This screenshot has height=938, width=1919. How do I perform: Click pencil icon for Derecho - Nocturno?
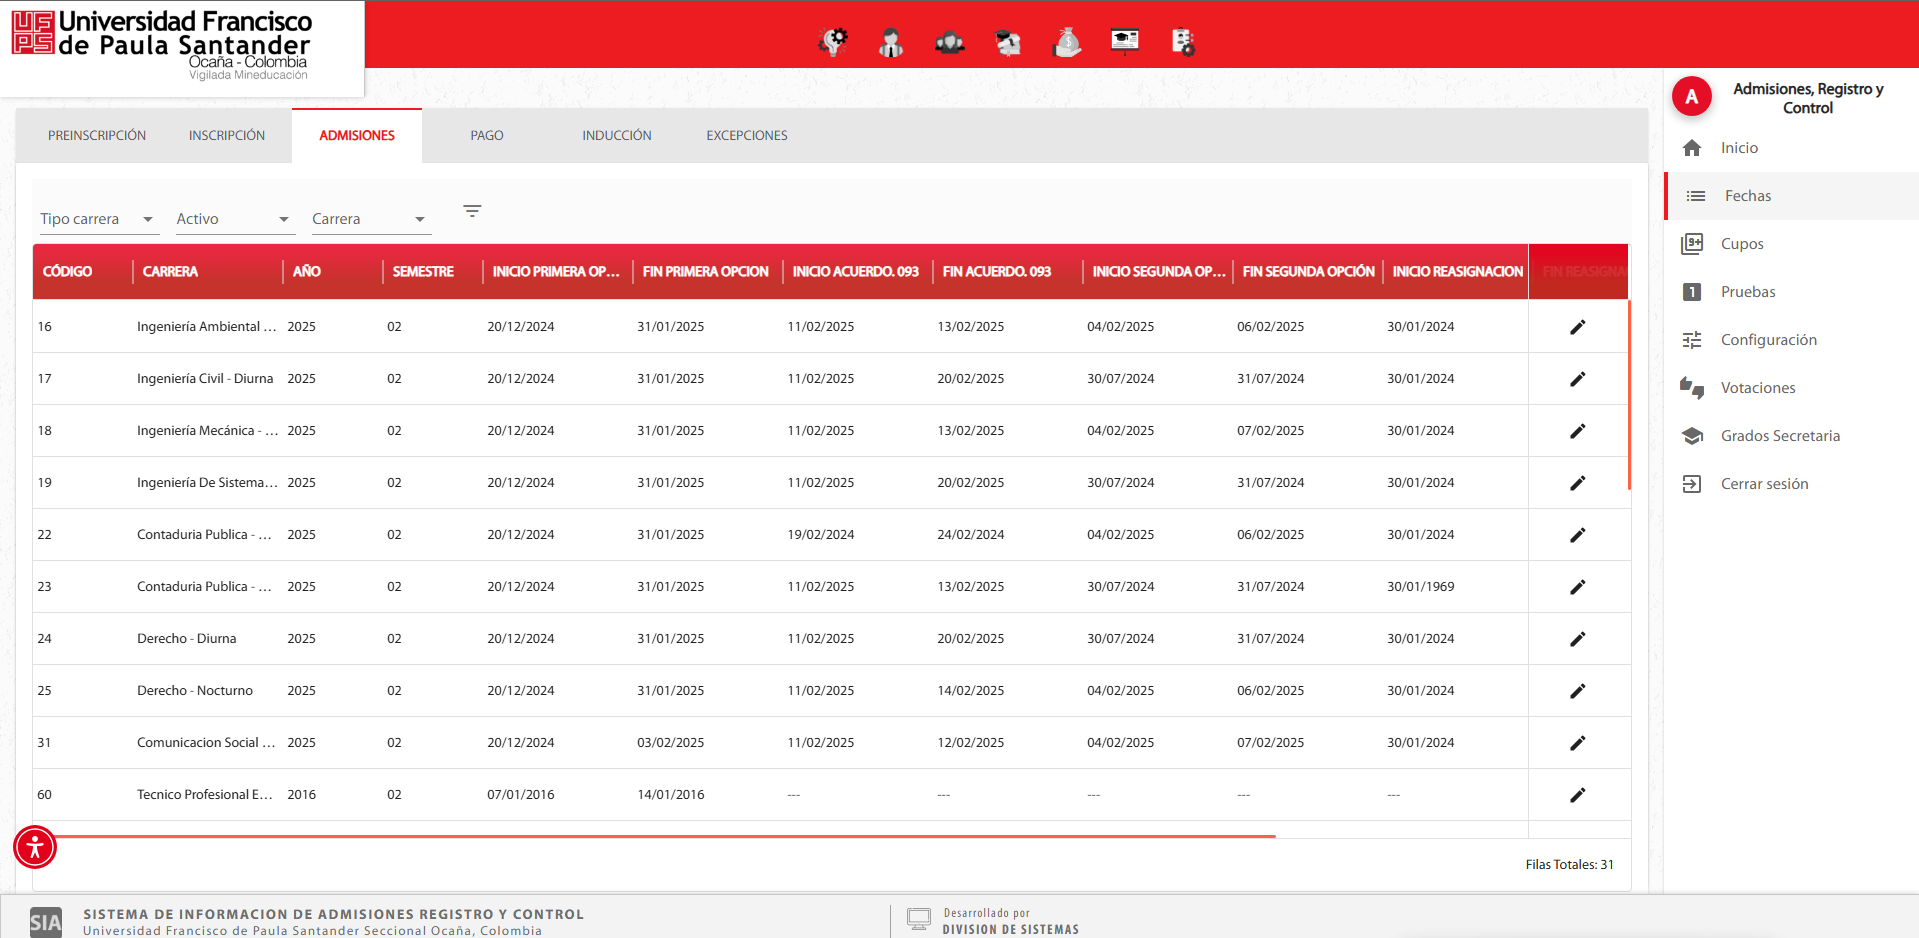(x=1577, y=691)
